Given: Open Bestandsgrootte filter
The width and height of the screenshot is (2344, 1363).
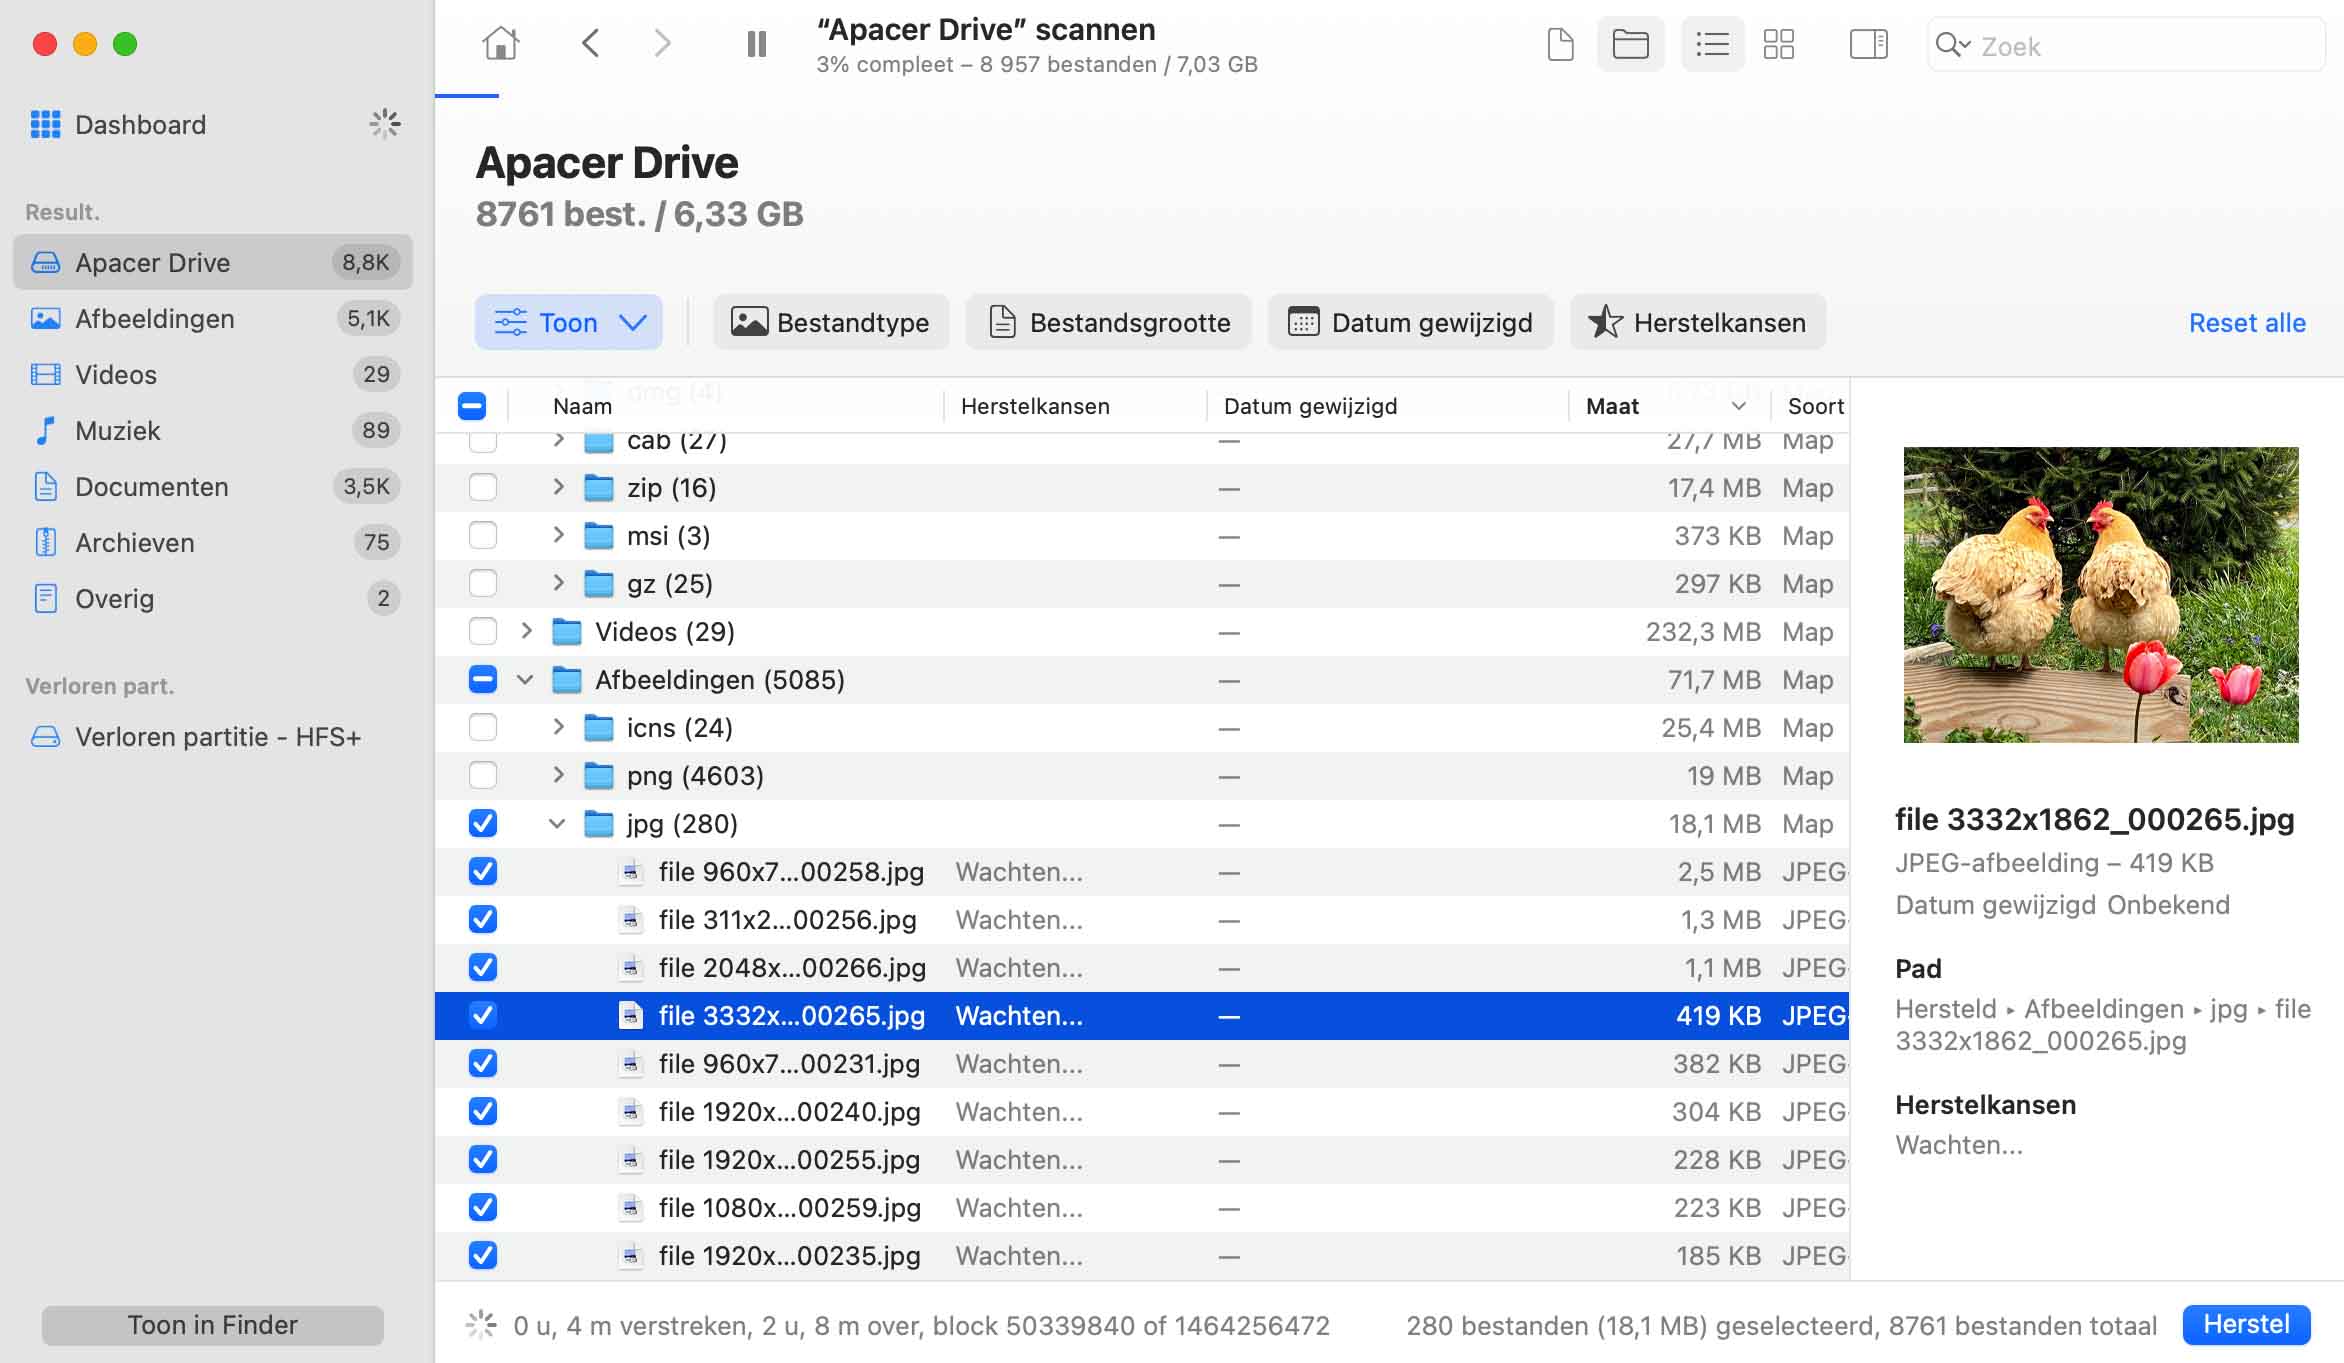Looking at the screenshot, I should [1108, 322].
